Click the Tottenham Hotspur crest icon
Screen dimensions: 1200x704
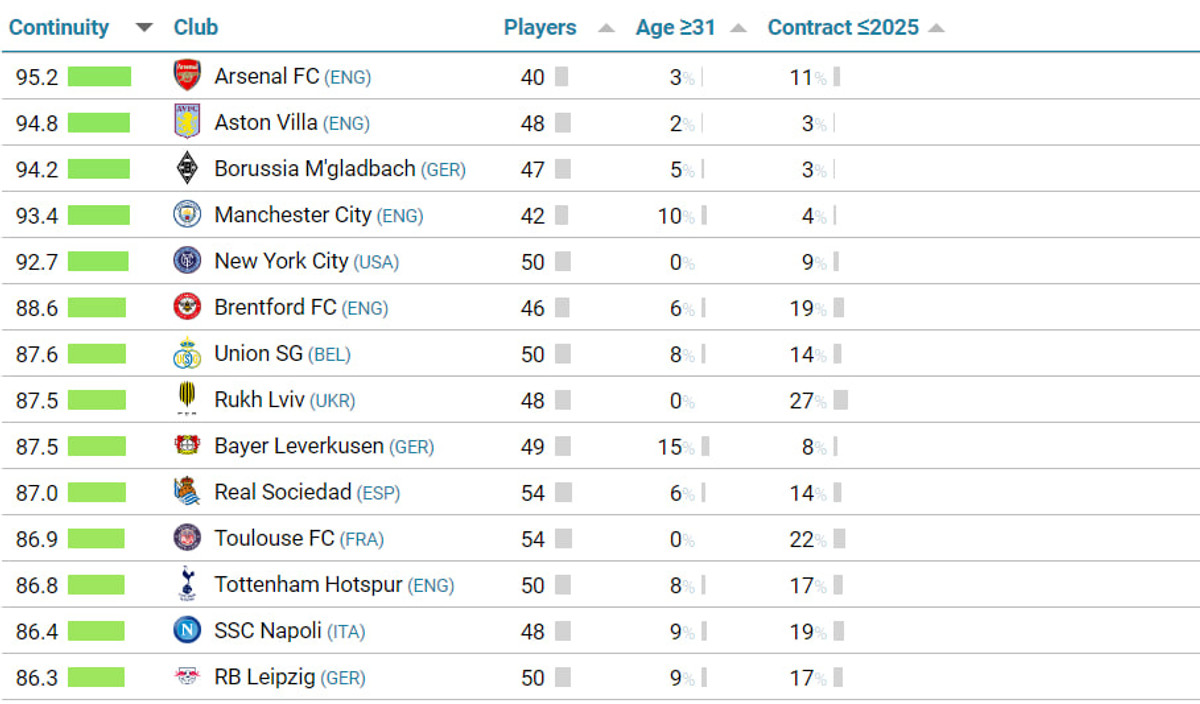coord(186,584)
